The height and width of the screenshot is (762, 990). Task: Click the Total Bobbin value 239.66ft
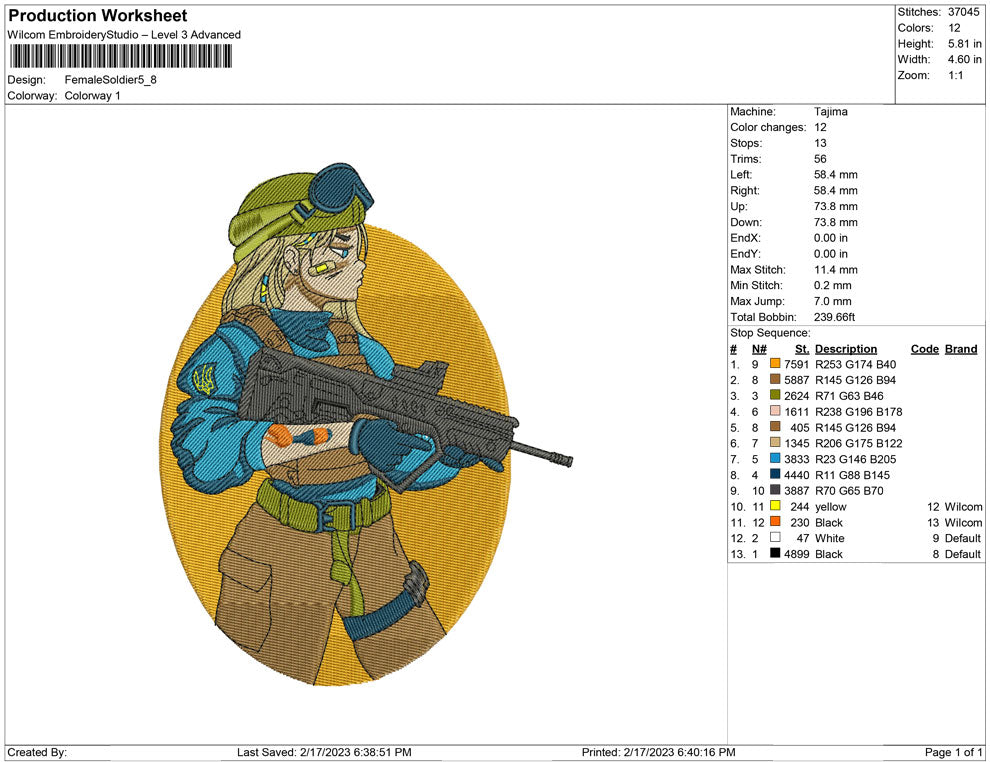[x=834, y=317]
